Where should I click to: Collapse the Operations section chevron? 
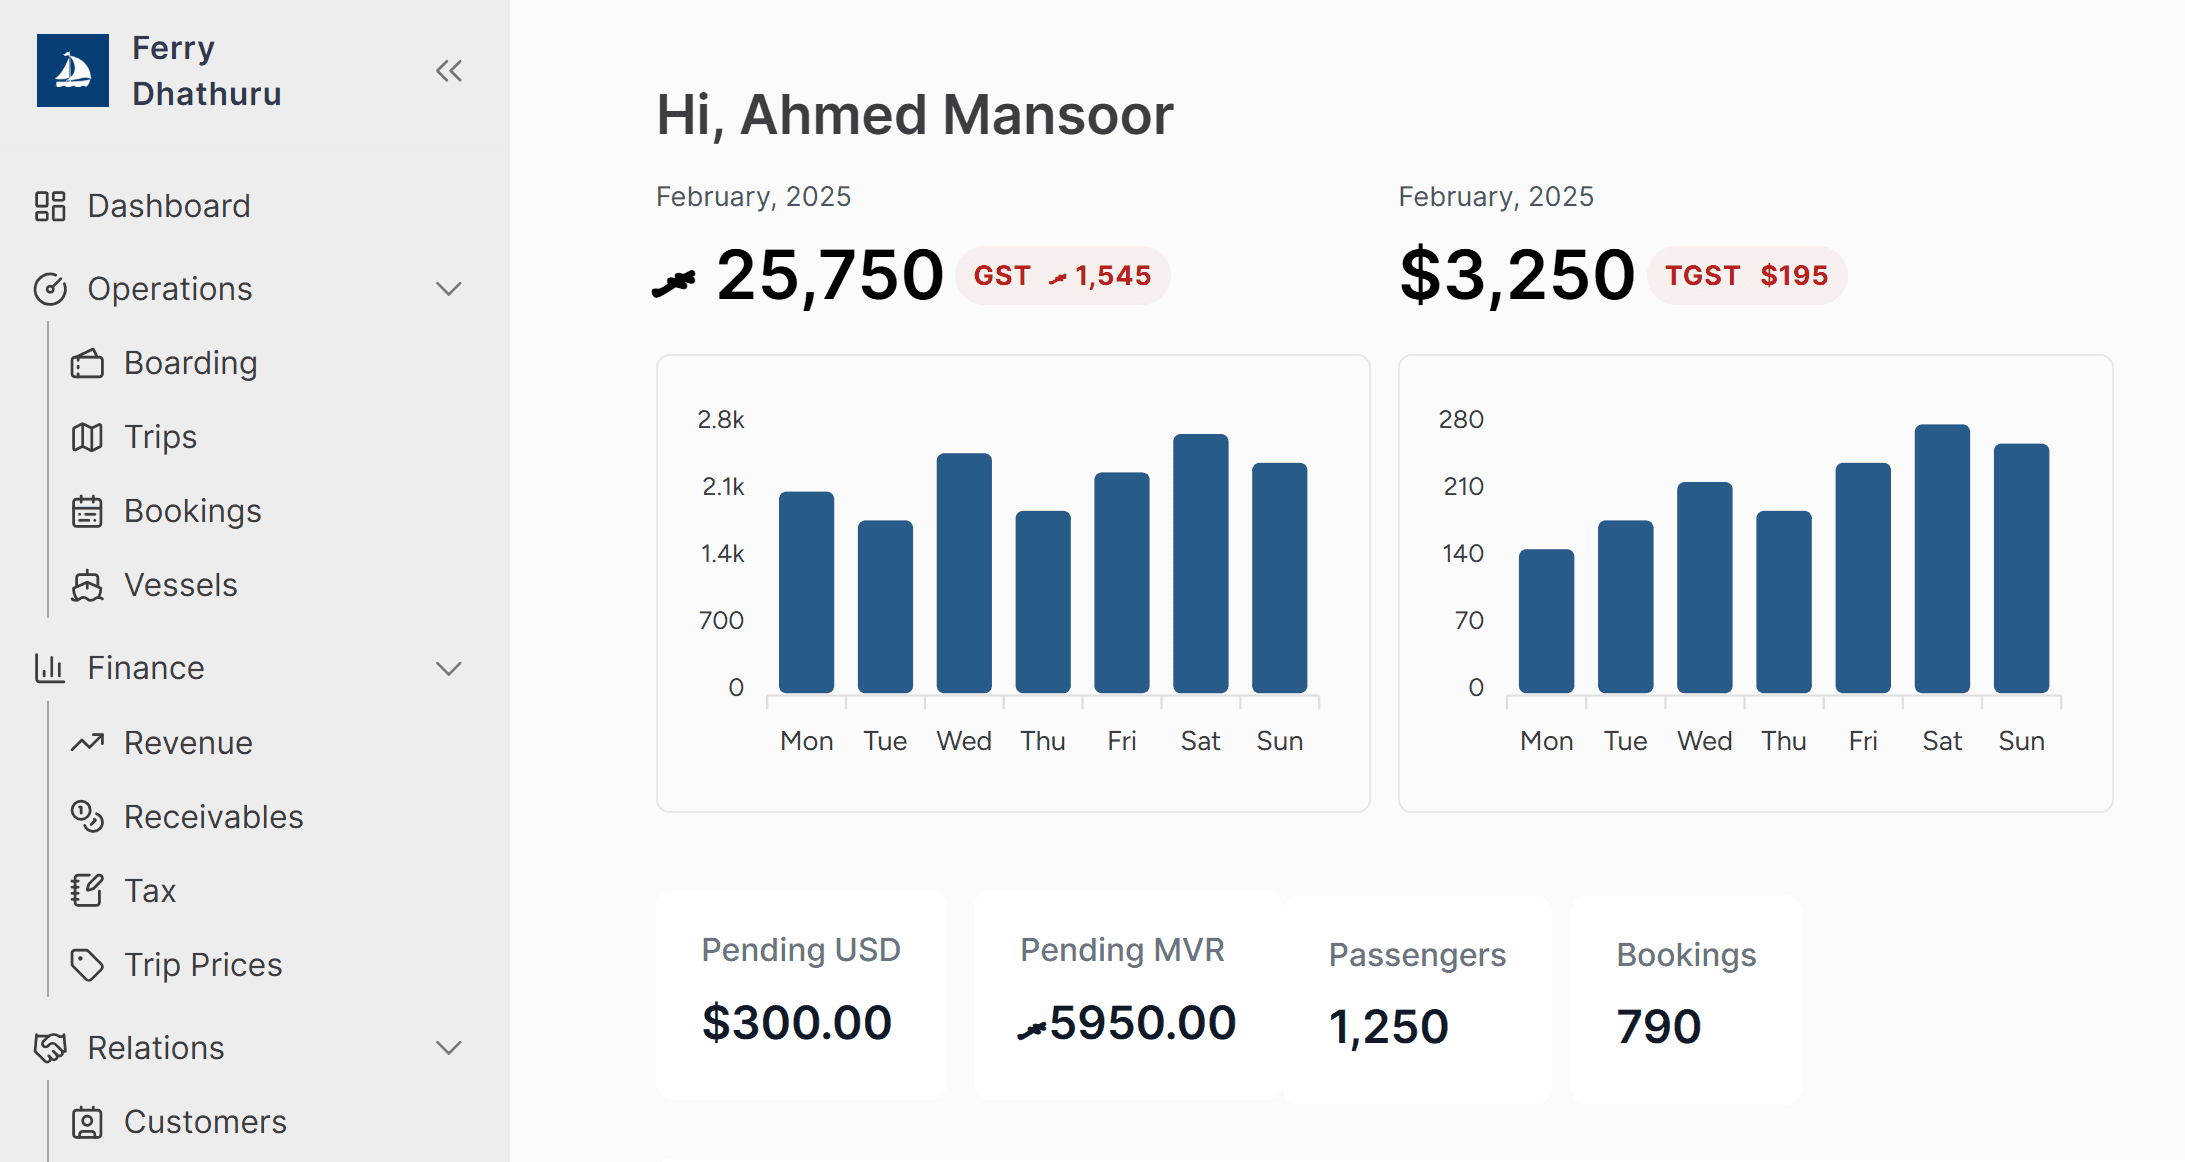pyautogui.click(x=449, y=289)
